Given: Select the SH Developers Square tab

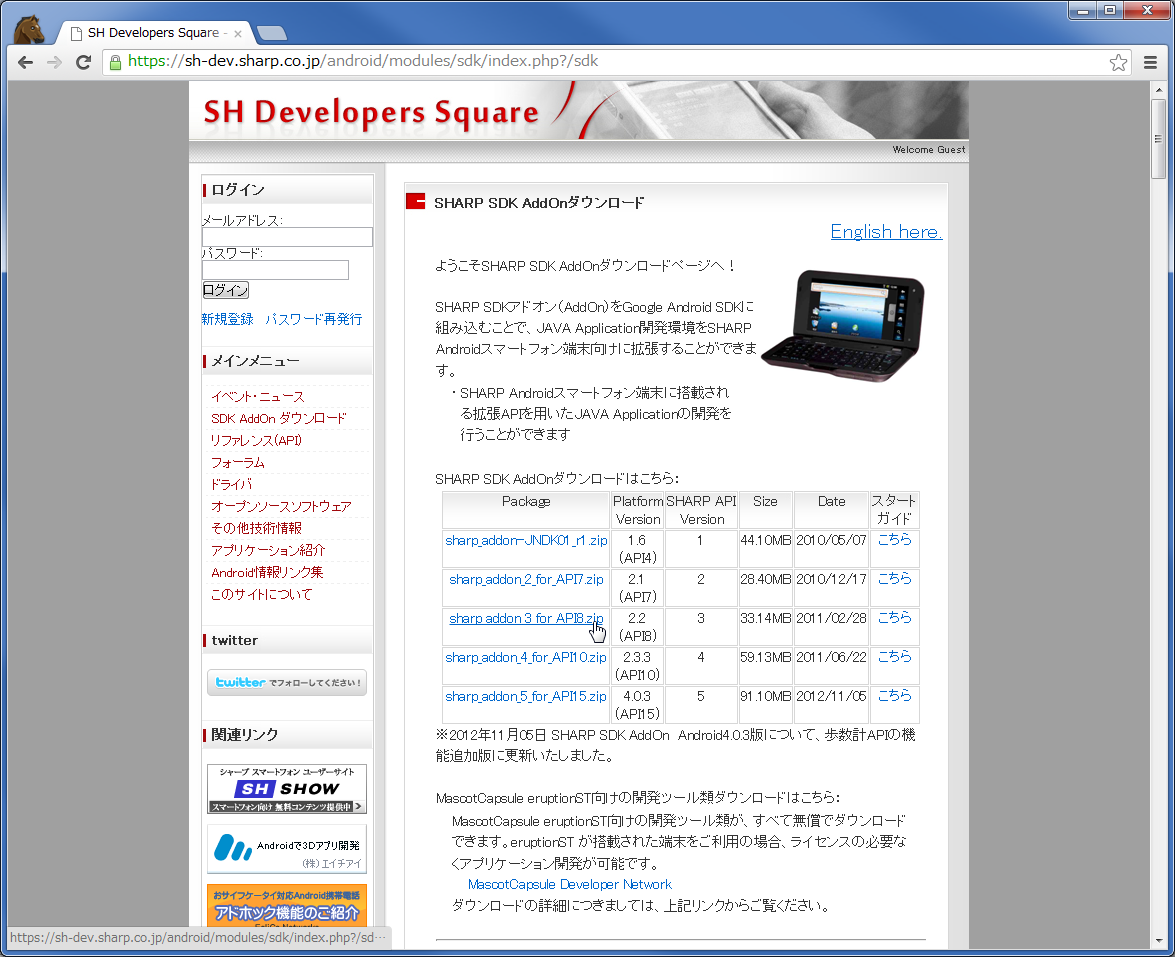Looking at the screenshot, I should (x=154, y=33).
